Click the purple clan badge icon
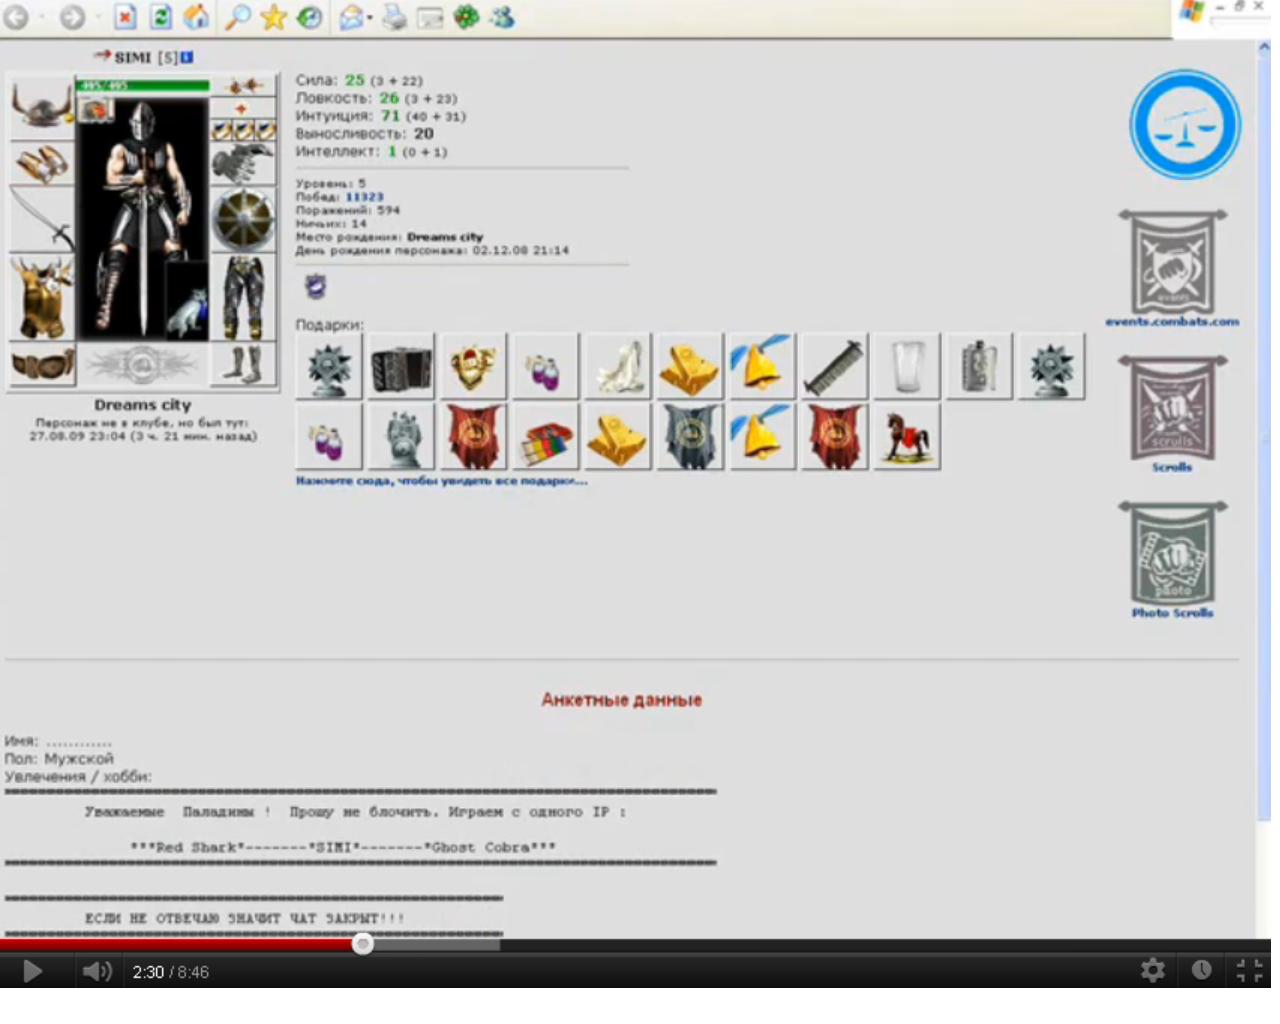1280x1024 pixels. click(x=315, y=287)
